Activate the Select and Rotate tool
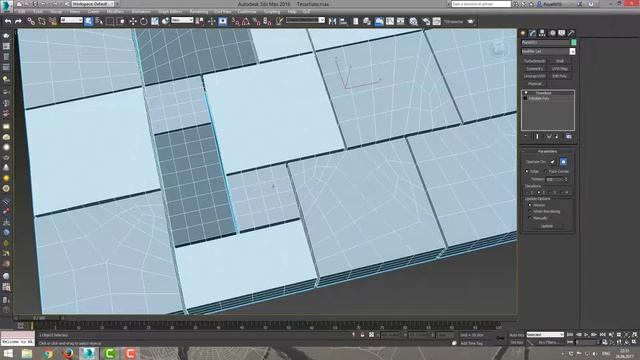 pyautogui.click(x=144, y=21)
